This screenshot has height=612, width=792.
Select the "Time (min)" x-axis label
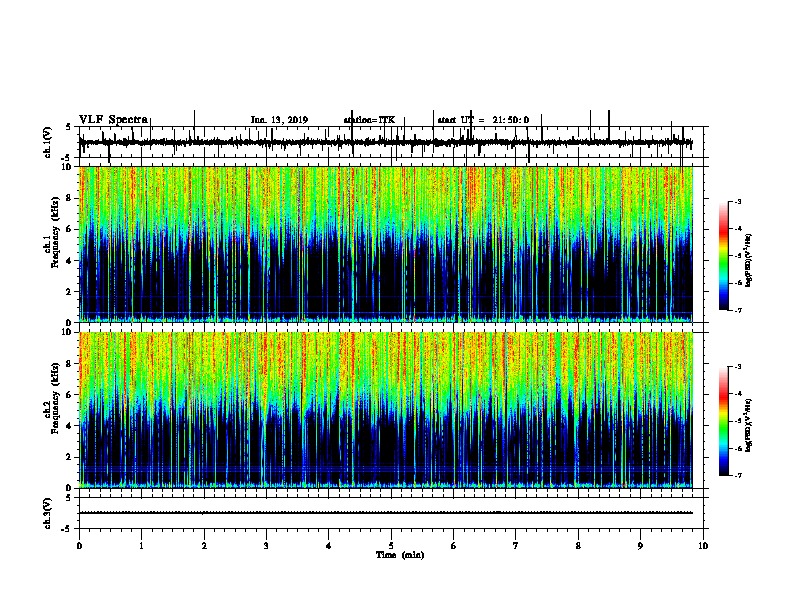point(400,555)
